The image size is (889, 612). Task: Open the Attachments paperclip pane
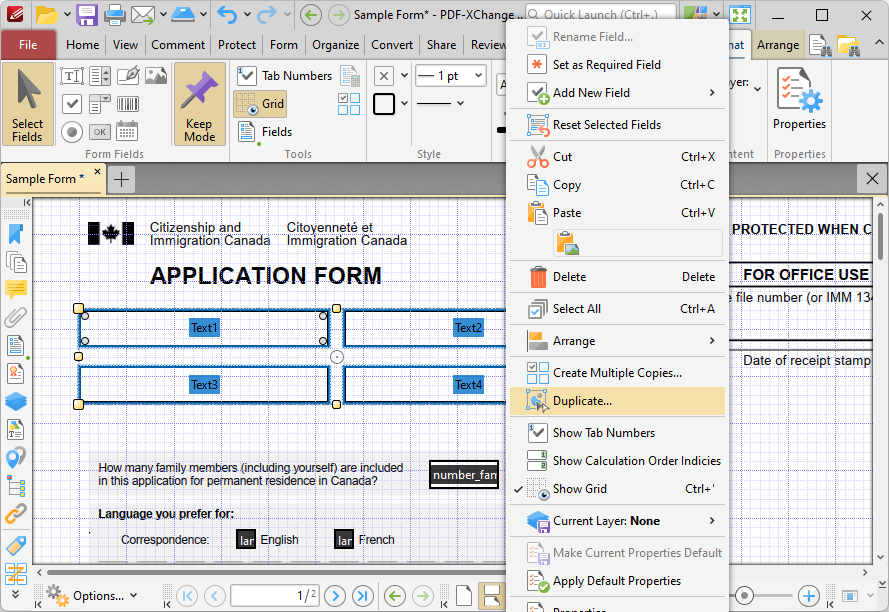(x=16, y=318)
